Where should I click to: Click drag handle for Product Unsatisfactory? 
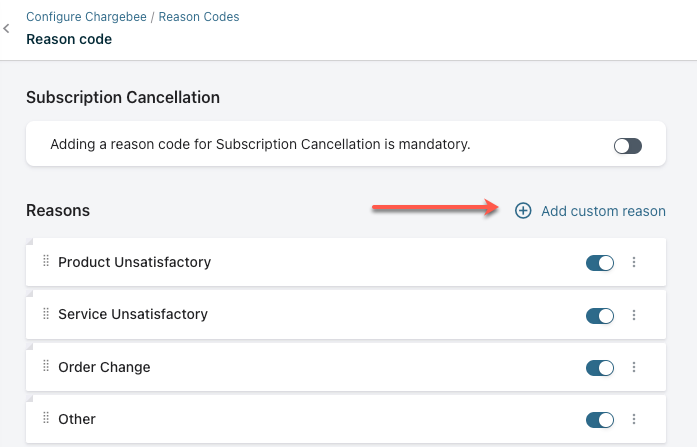[46, 262]
